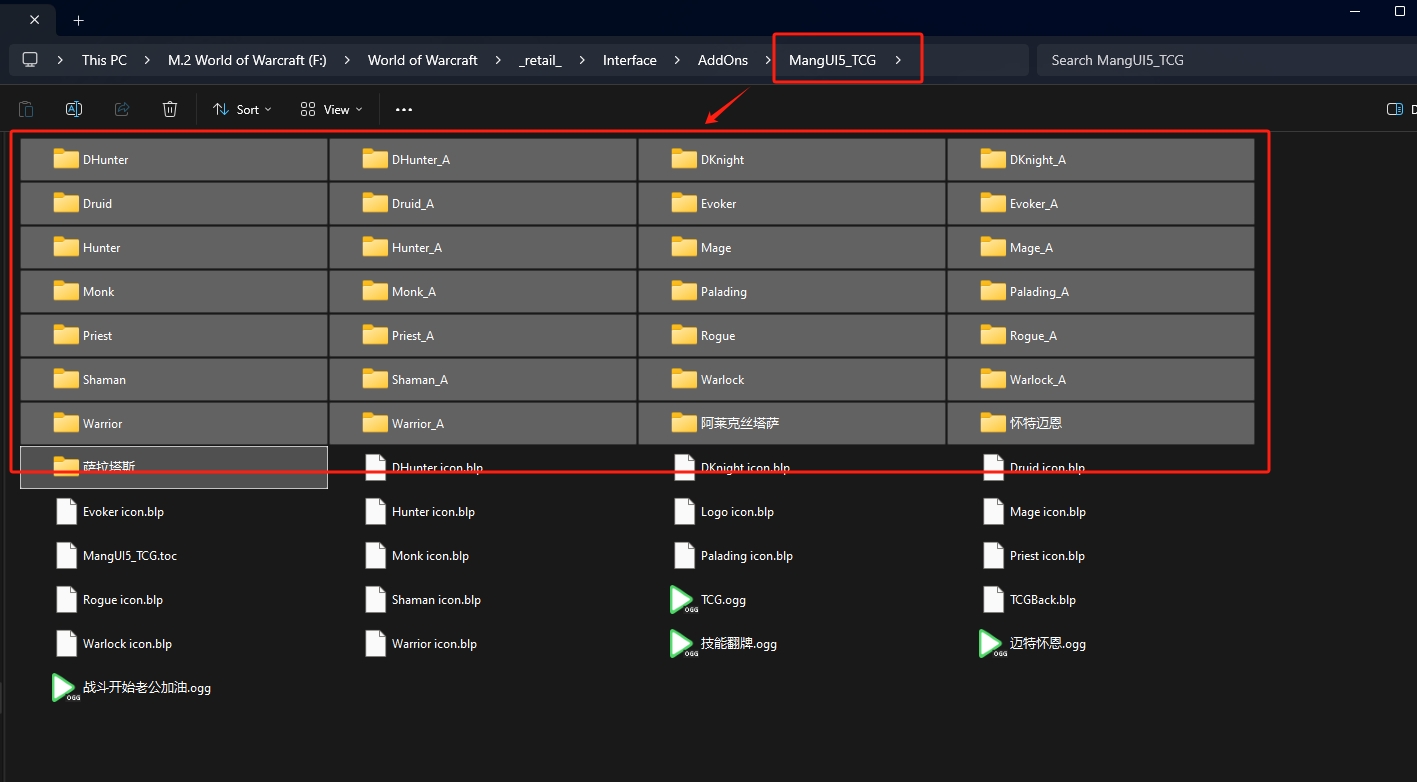Screen dimensions: 1417x782
Task: Navigate to This PC breadcrumb
Action: pos(104,60)
